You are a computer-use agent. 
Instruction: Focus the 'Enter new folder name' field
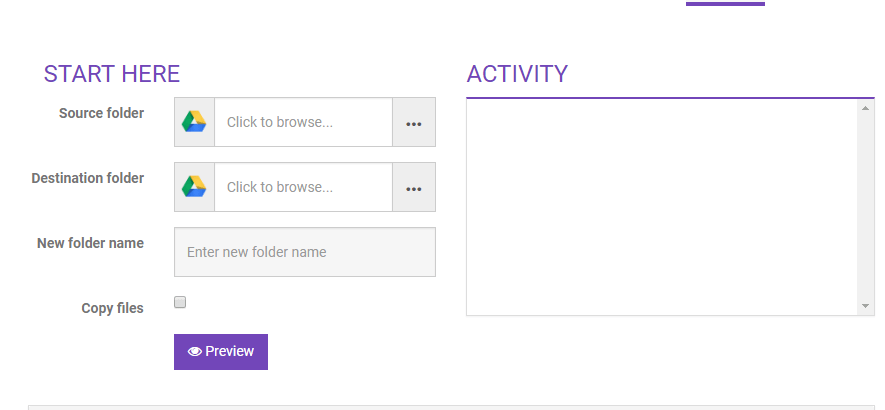pyautogui.click(x=305, y=252)
